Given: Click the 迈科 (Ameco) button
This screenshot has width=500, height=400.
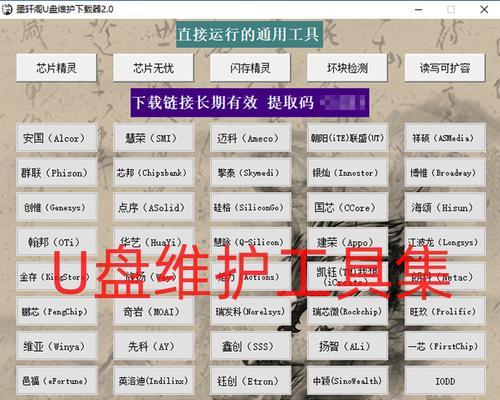Looking at the screenshot, I should [x=250, y=138].
